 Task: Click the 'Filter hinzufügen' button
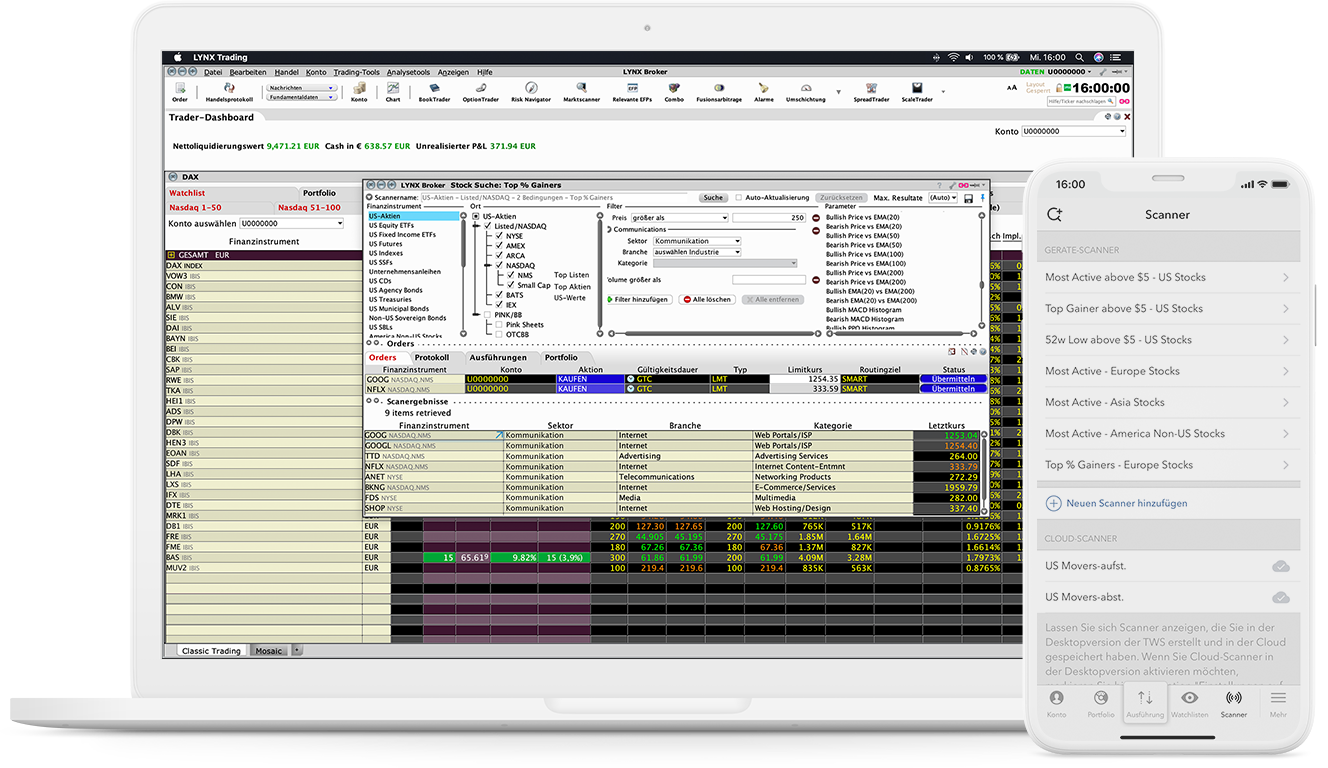(x=639, y=299)
